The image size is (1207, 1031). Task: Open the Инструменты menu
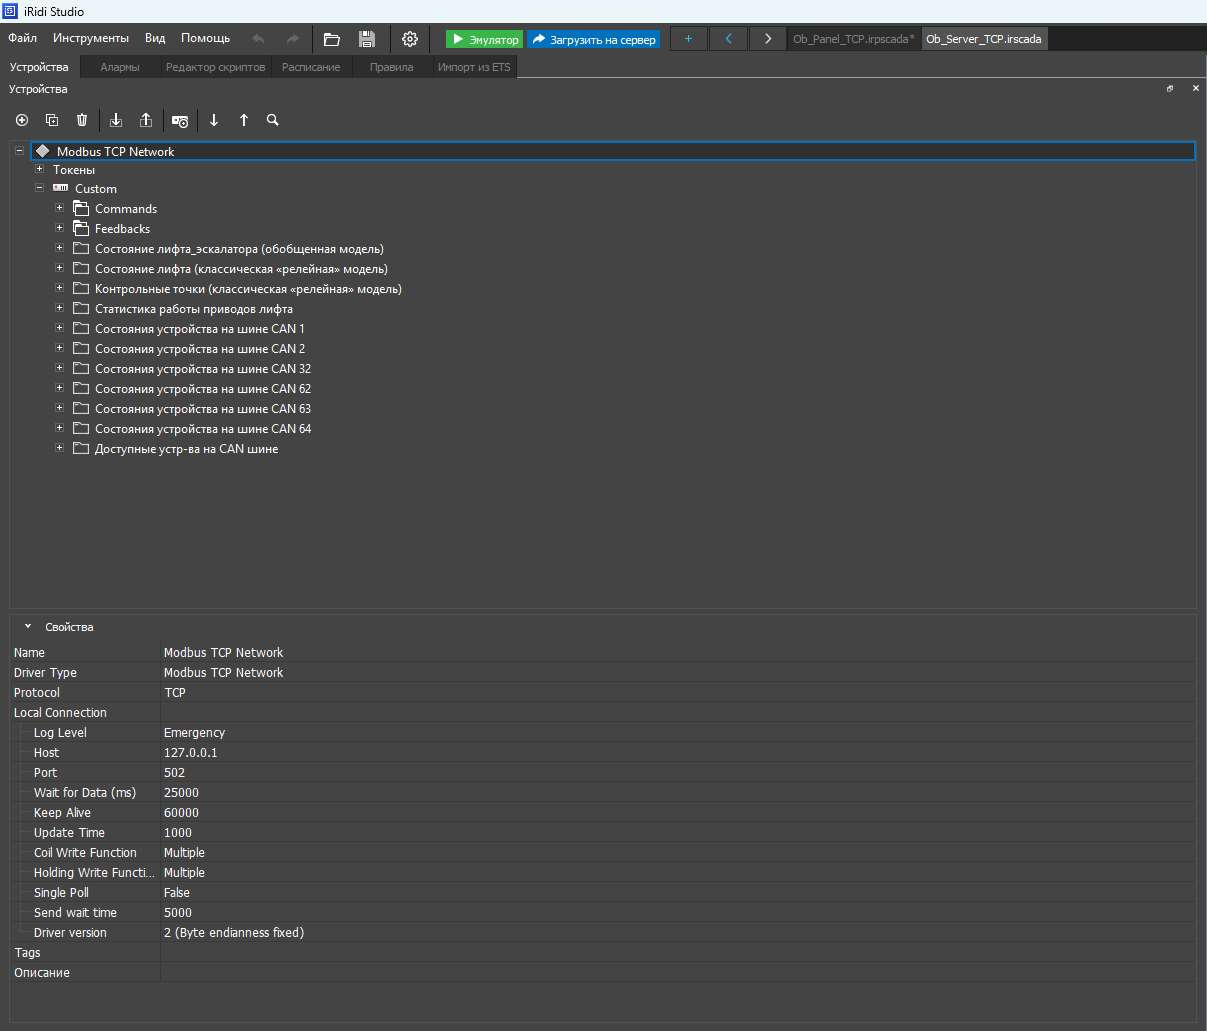click(x=91, y=38)
